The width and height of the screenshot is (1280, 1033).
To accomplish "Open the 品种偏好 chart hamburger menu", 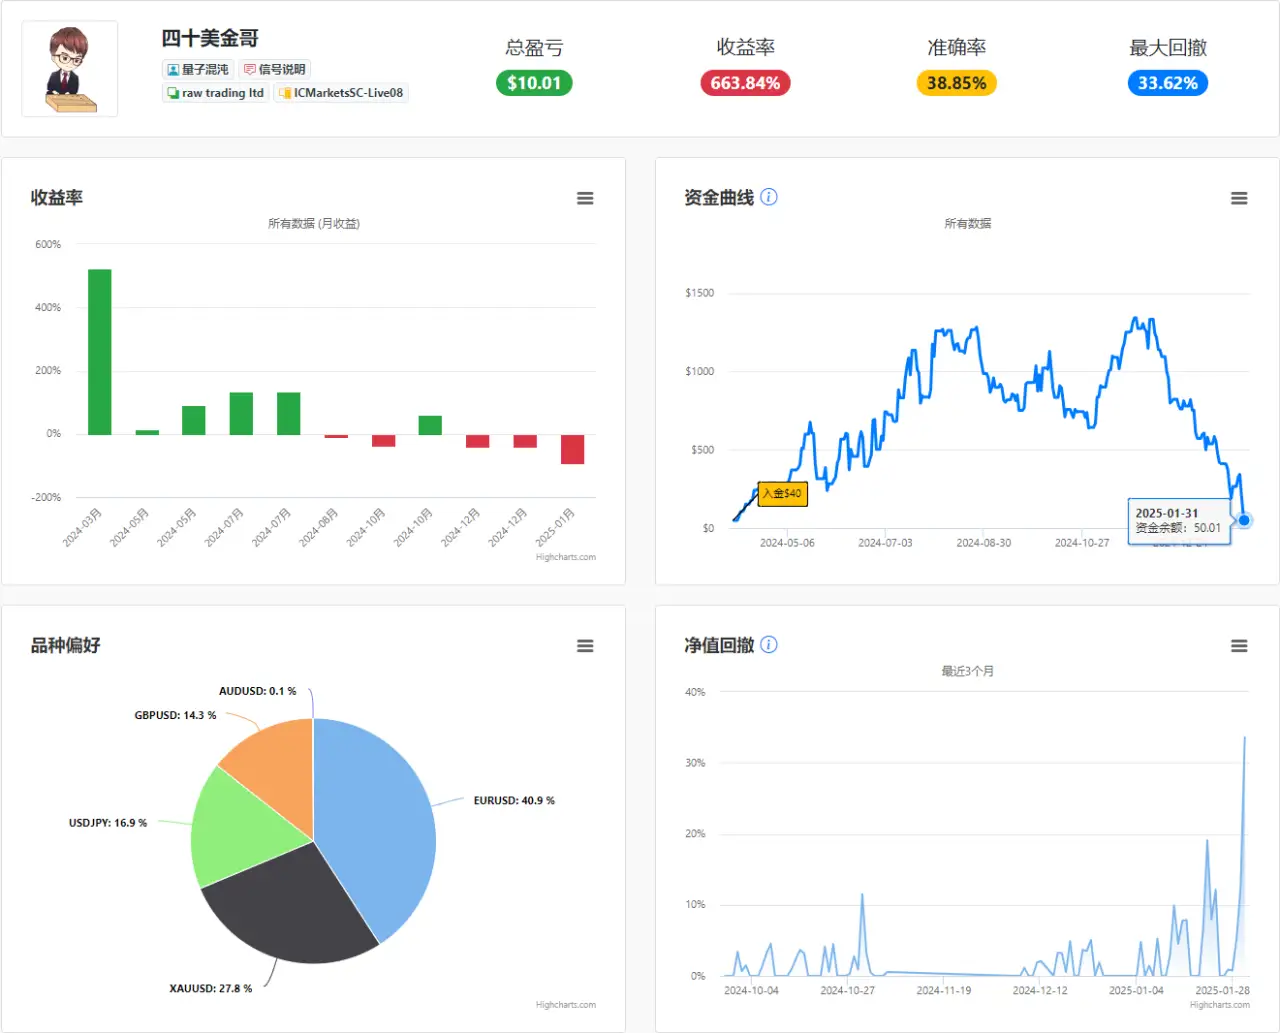I will (x=585, y=646).
